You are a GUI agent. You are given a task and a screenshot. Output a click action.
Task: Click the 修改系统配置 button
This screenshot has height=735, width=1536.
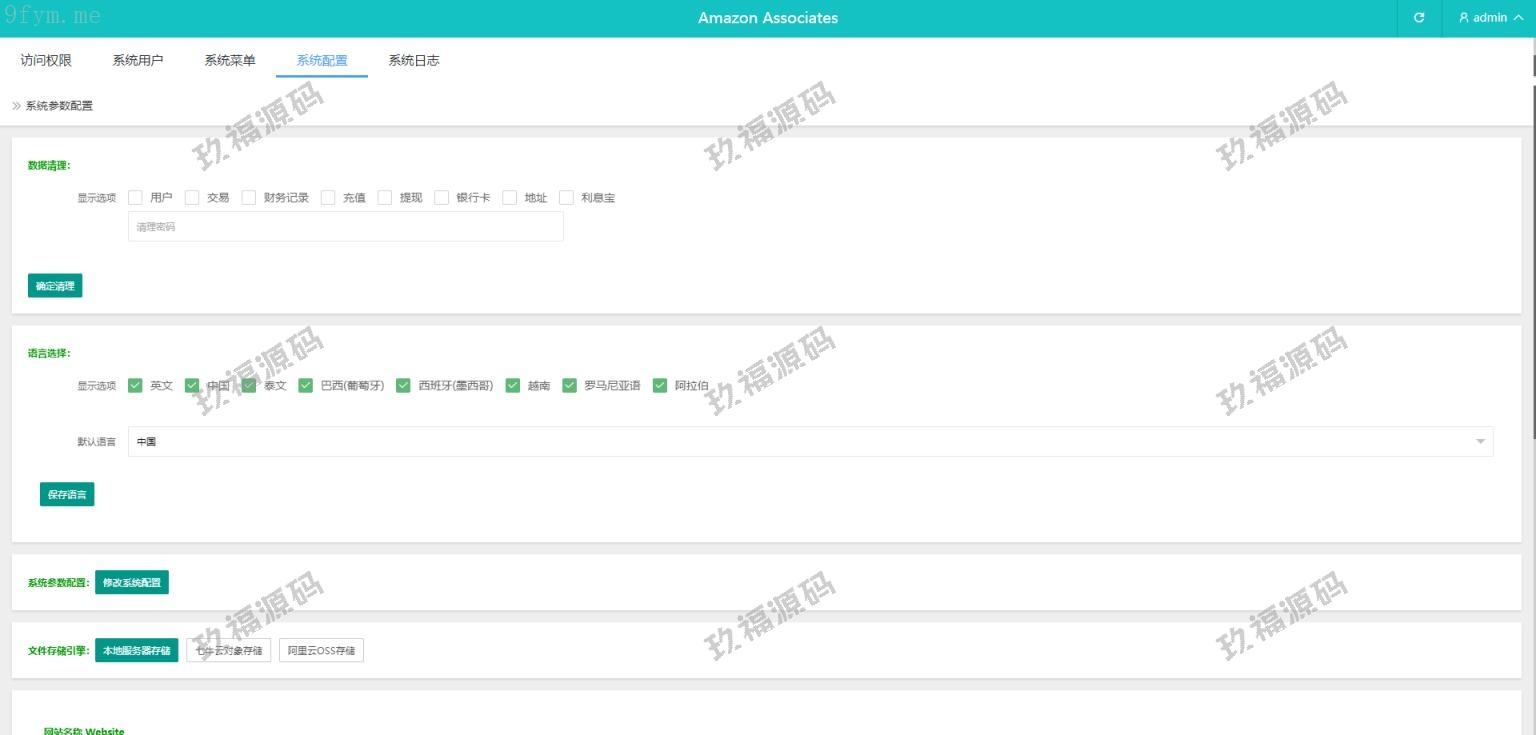click(132, 582)
